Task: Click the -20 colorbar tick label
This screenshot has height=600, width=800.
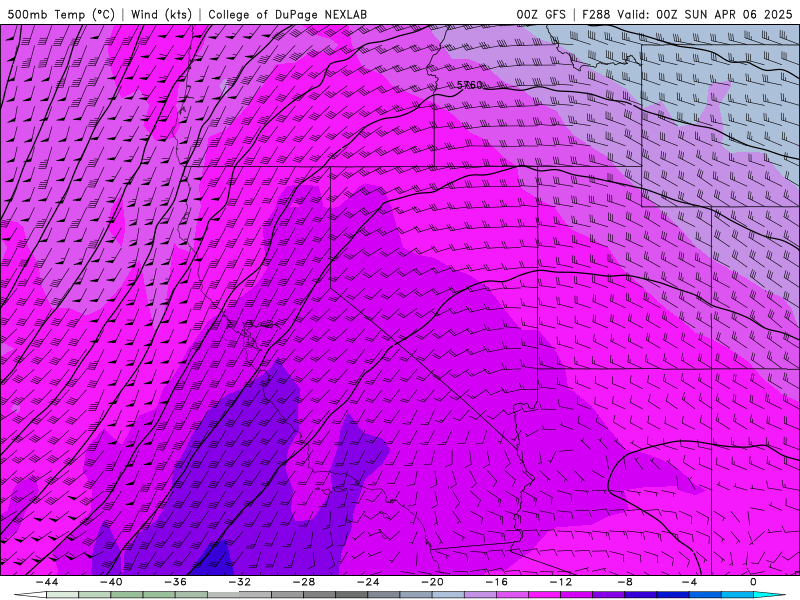Action: pos(432,582)
